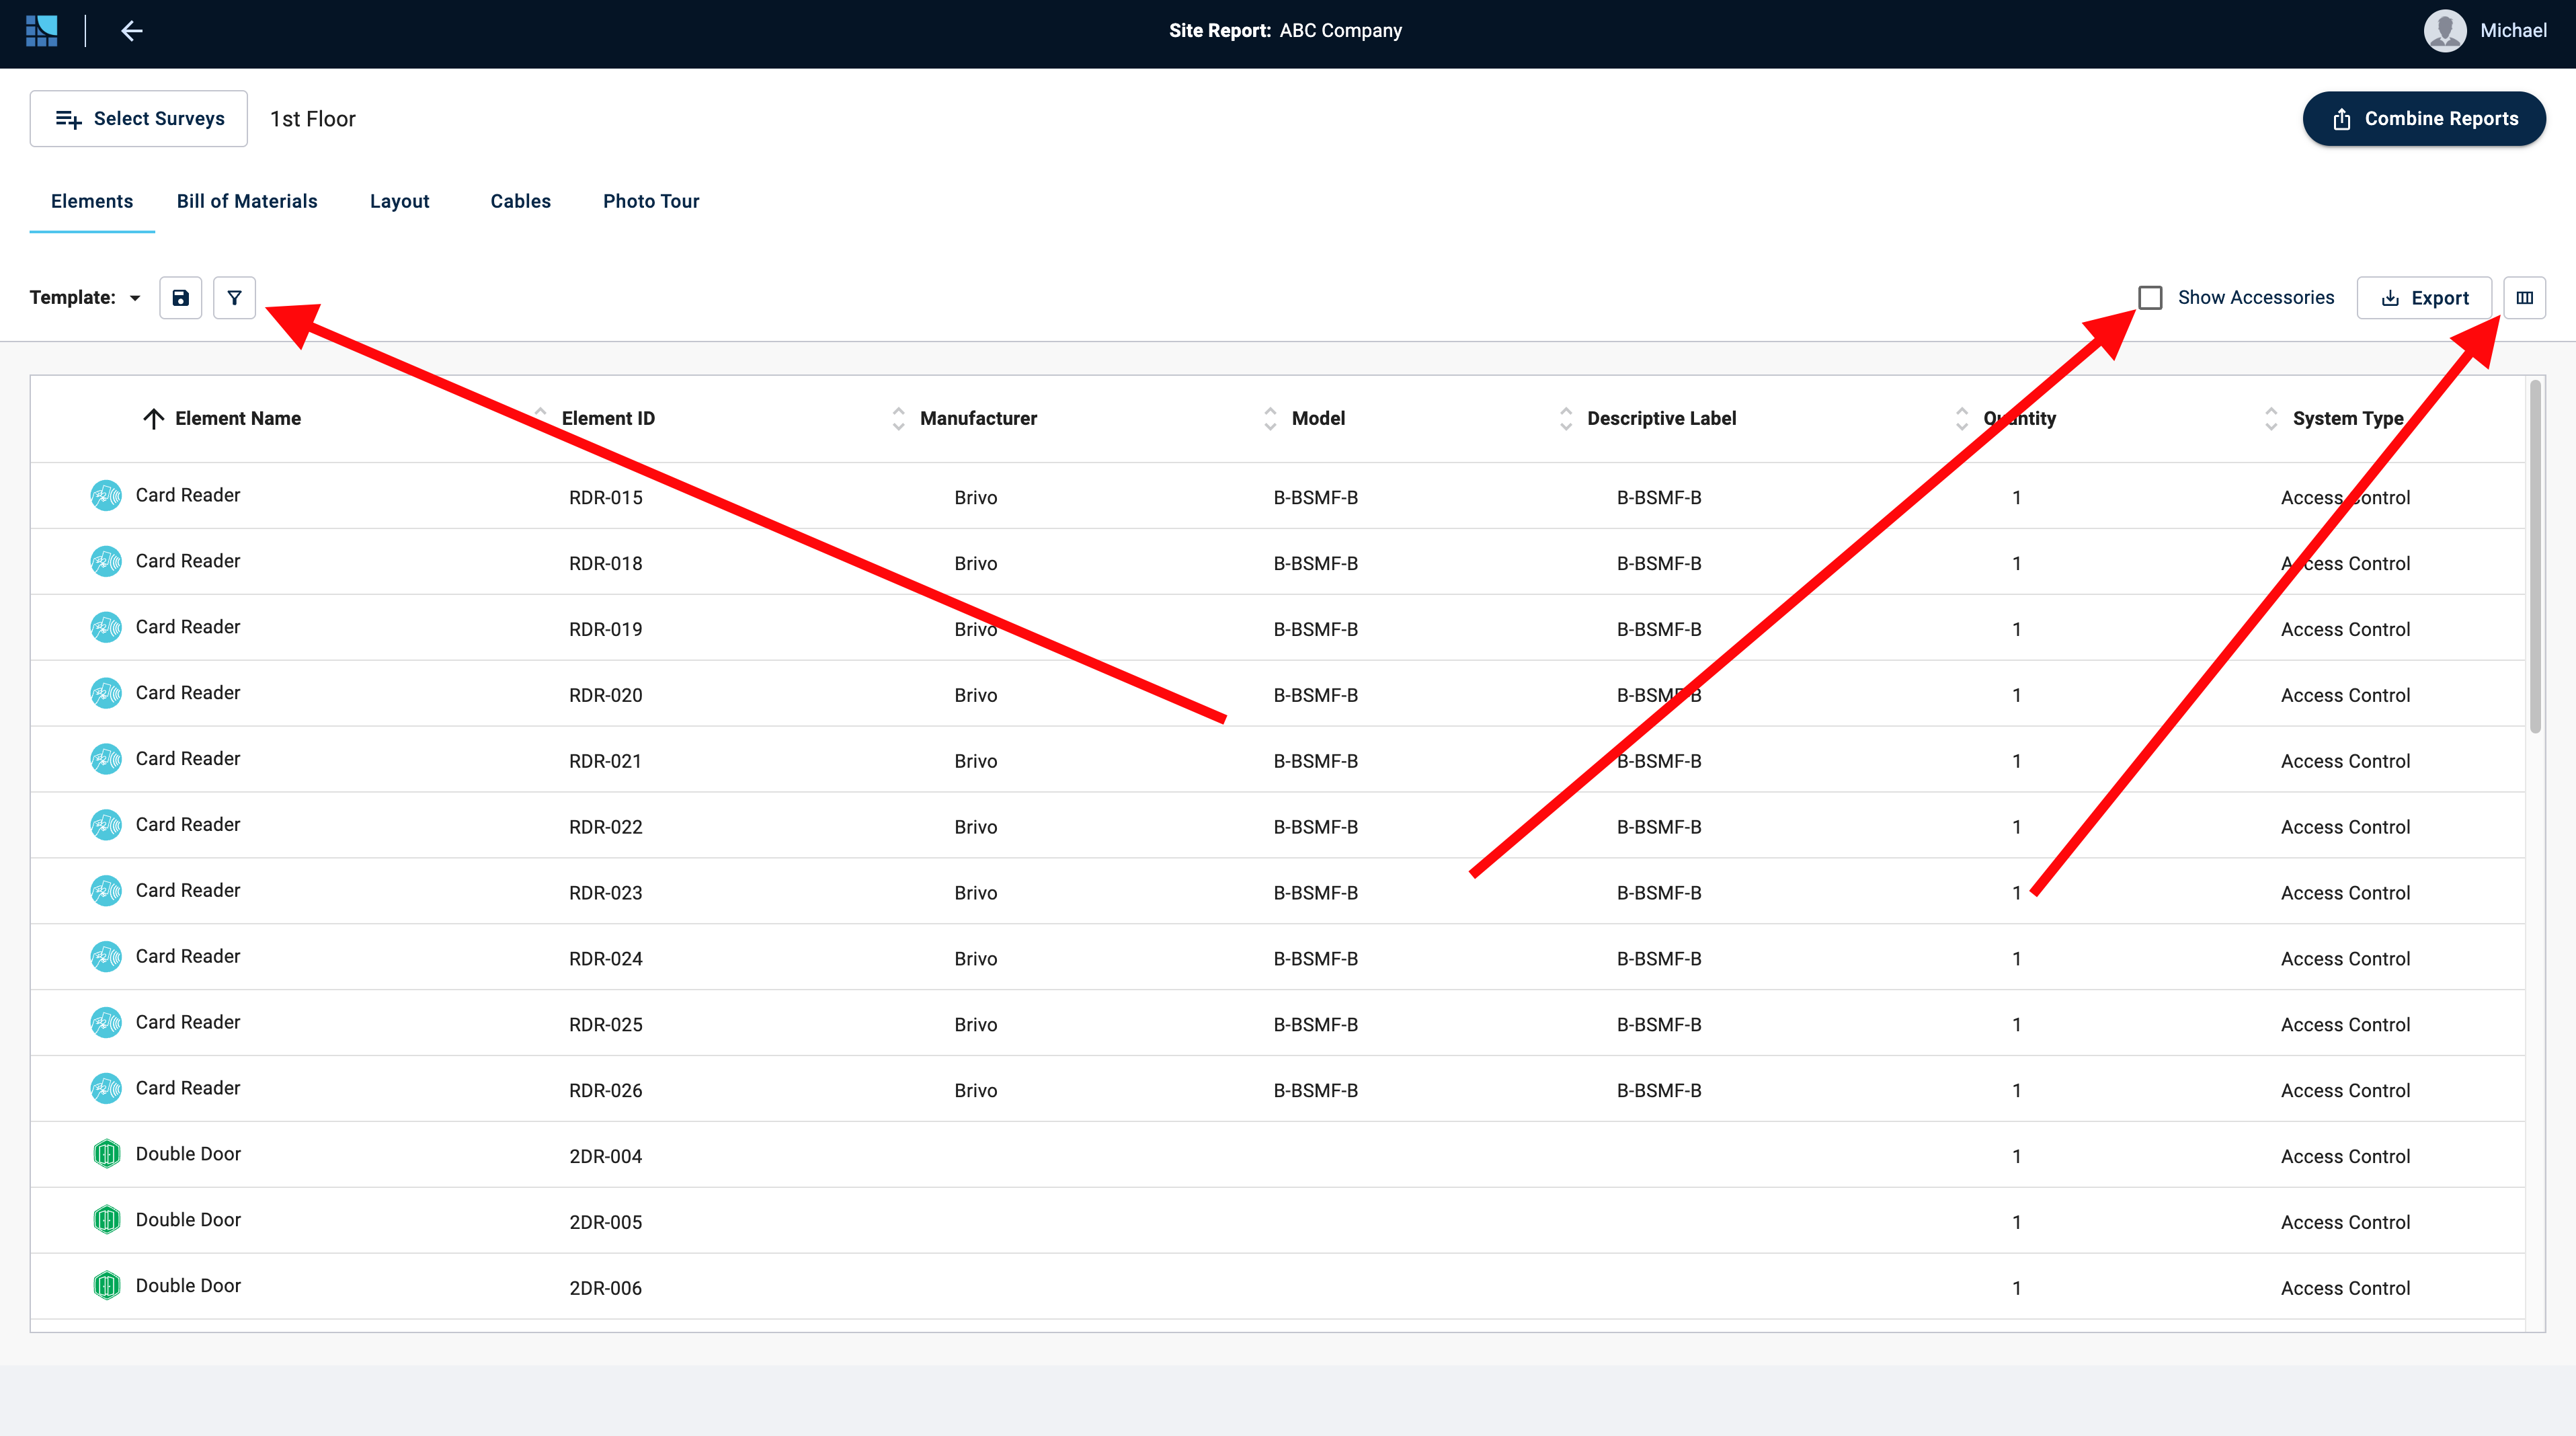Click the Element ID column header
2576x1436 pixels.
[x=608, y=419]
